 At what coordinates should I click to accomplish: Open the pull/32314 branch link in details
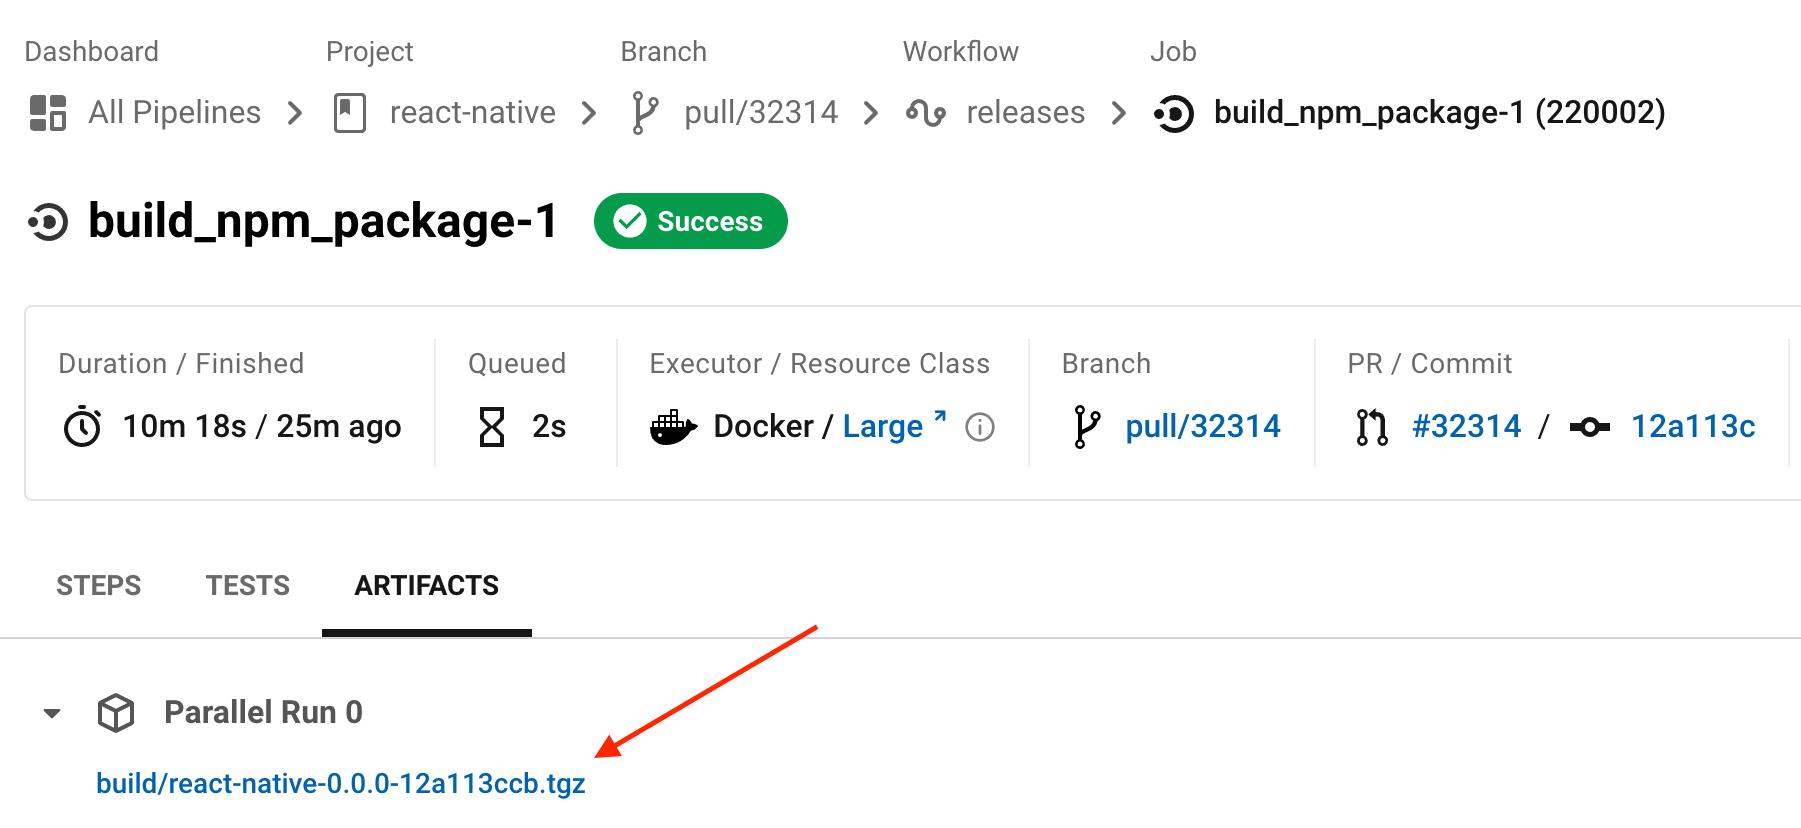[x=1202, y=427]
